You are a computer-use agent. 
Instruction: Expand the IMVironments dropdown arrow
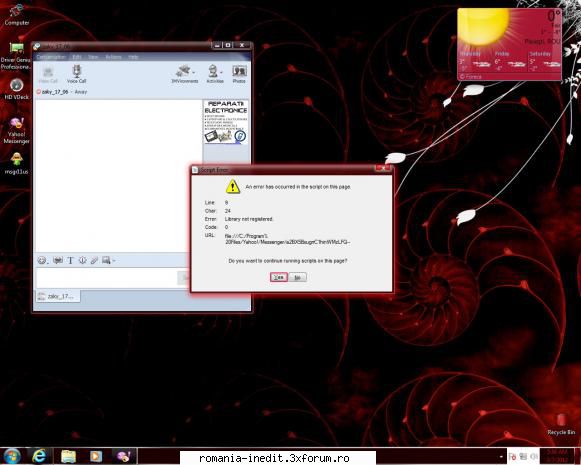coord(194,72)
